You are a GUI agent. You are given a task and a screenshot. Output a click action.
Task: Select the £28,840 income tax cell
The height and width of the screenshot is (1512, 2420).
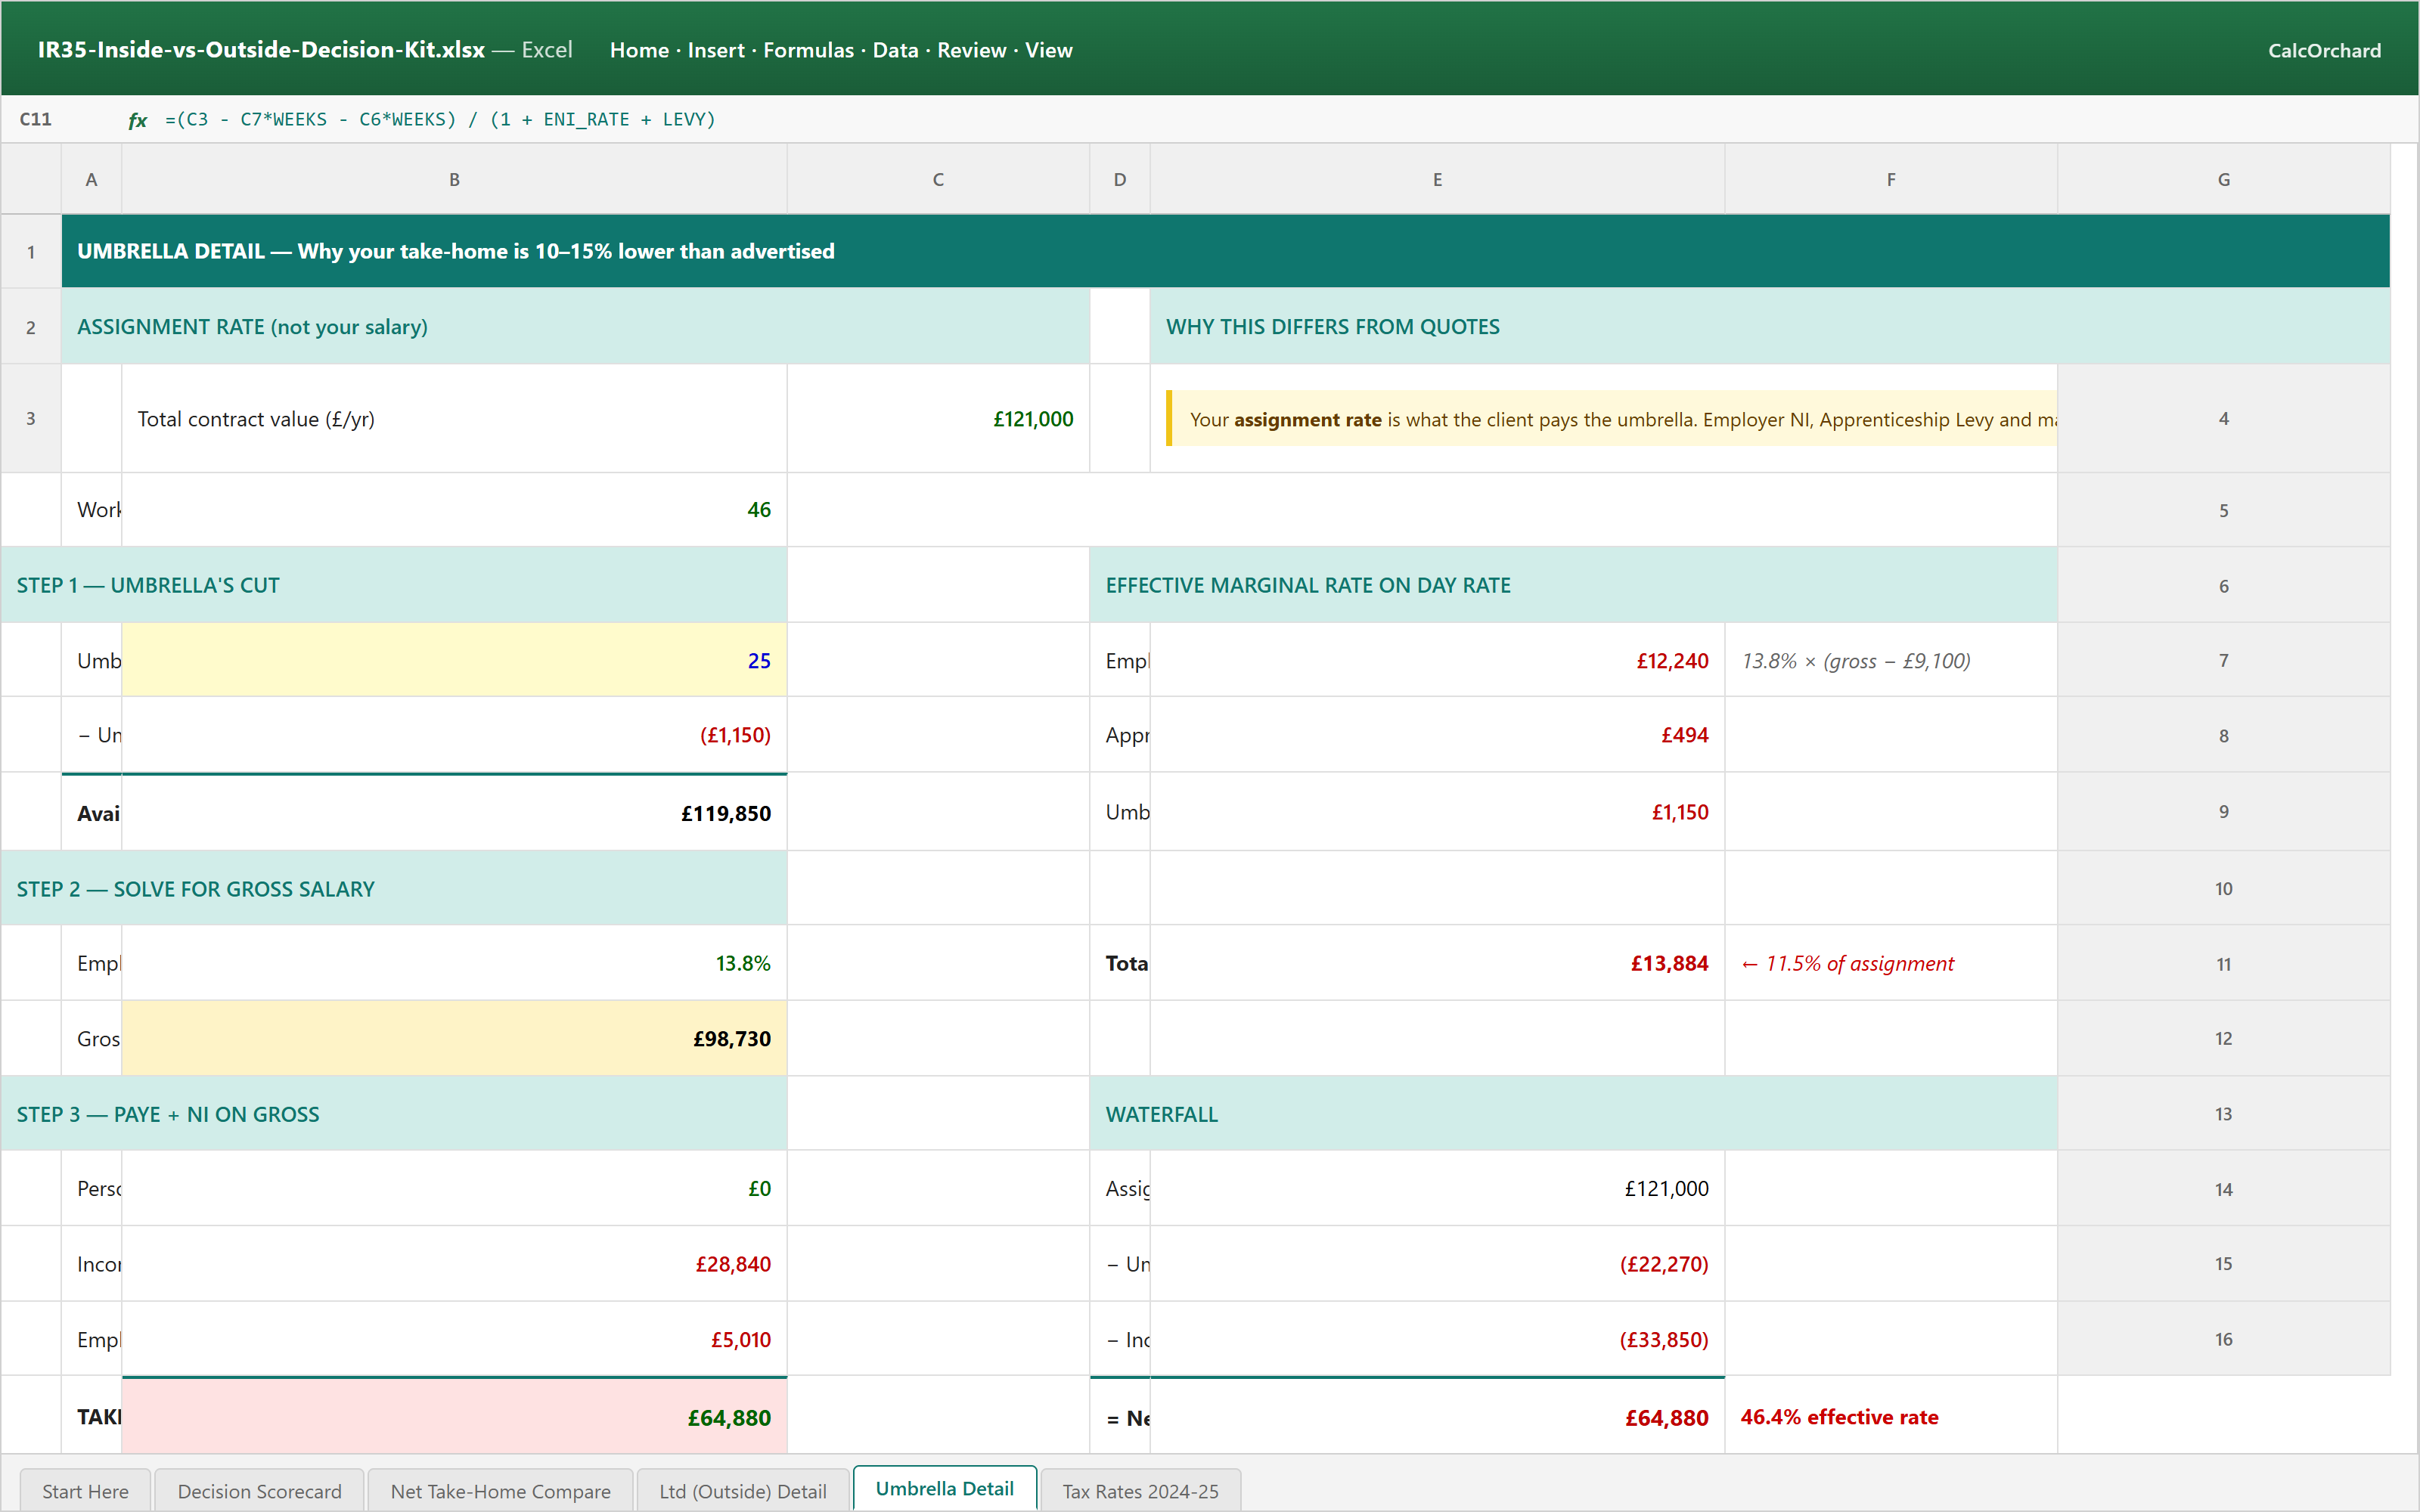click(x=454, y=1263)
